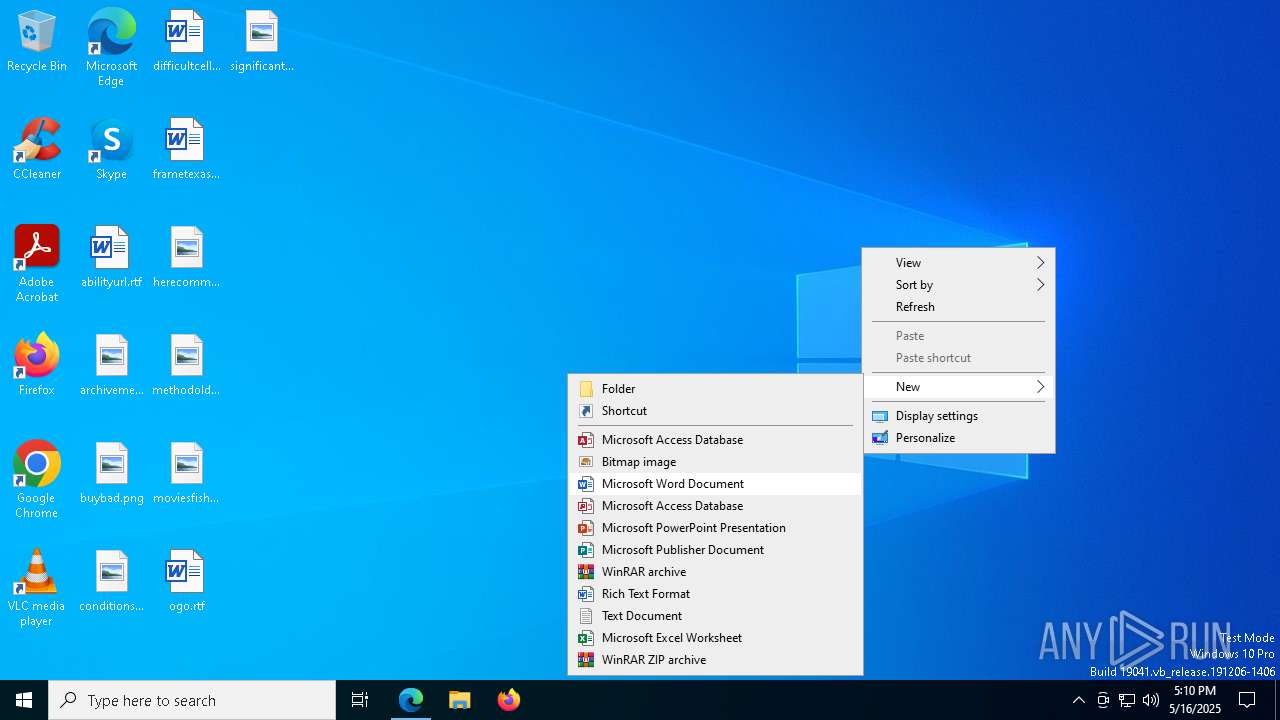Select the moviesfish image file icon
Screen dimensions: 1280x720
[x=186, y=474]
